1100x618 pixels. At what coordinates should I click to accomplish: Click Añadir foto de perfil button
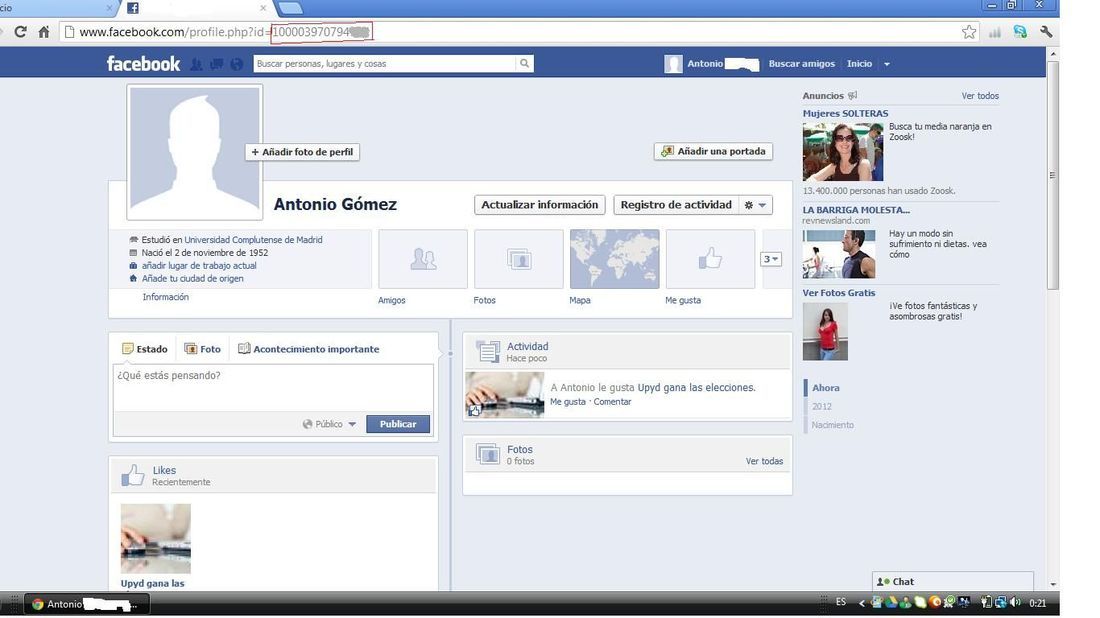tap(302, 152)
